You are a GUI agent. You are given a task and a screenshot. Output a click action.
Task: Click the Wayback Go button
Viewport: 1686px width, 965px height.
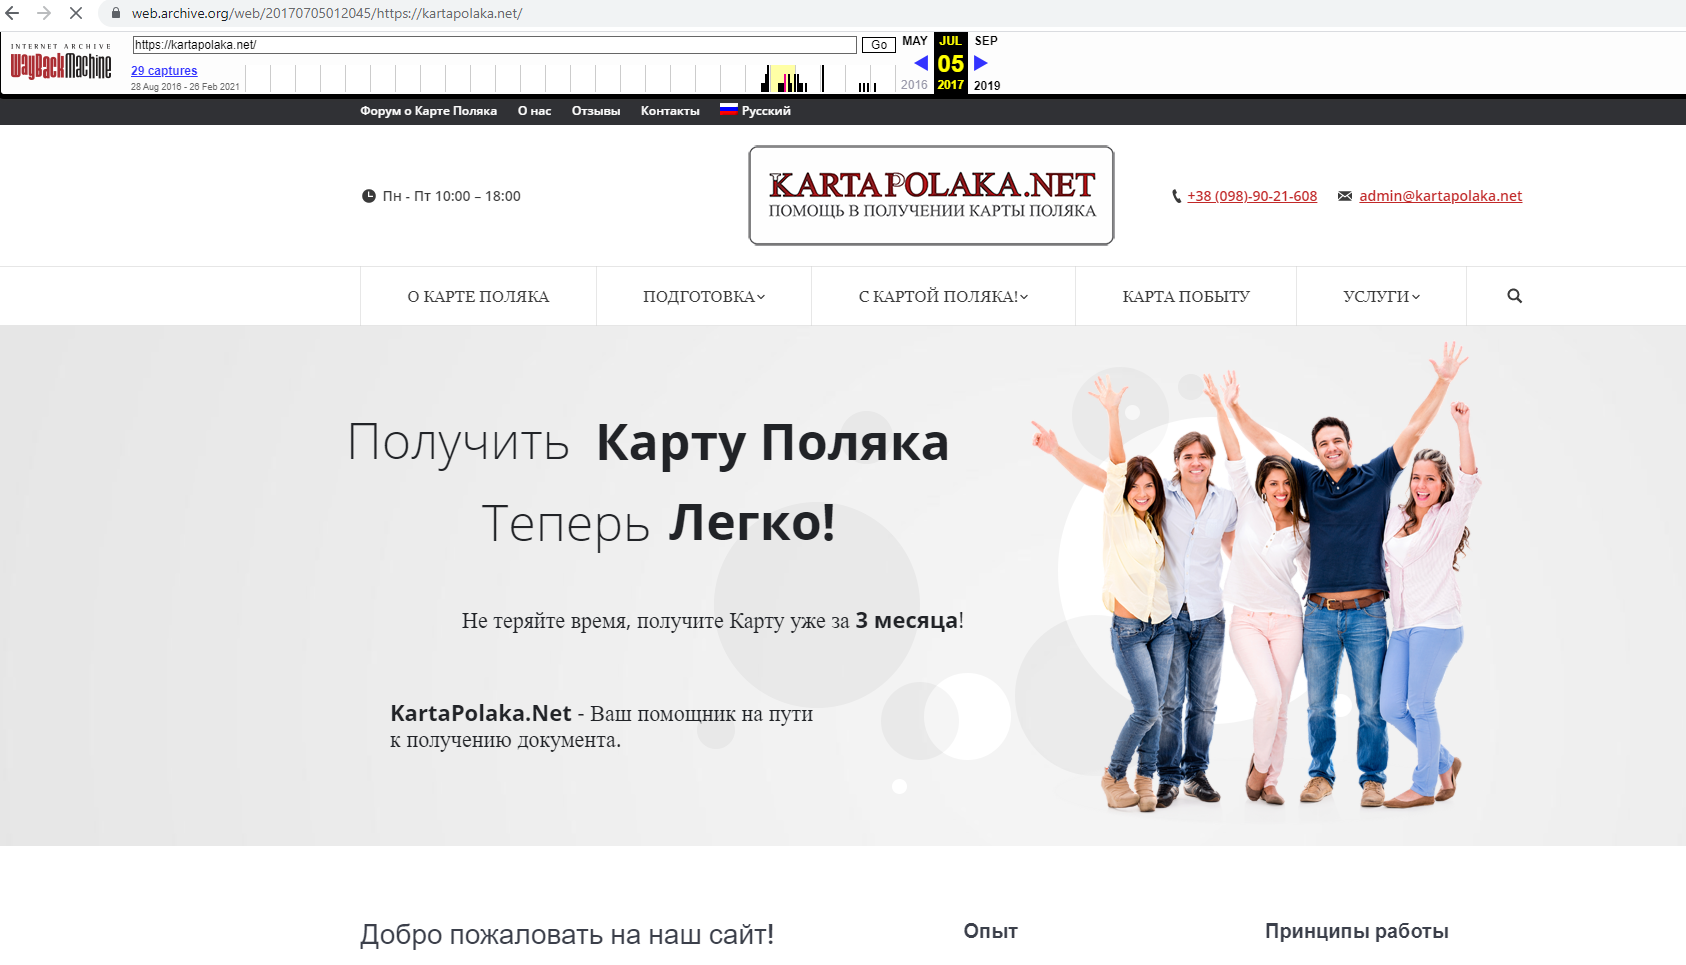(x=879, y=45)
